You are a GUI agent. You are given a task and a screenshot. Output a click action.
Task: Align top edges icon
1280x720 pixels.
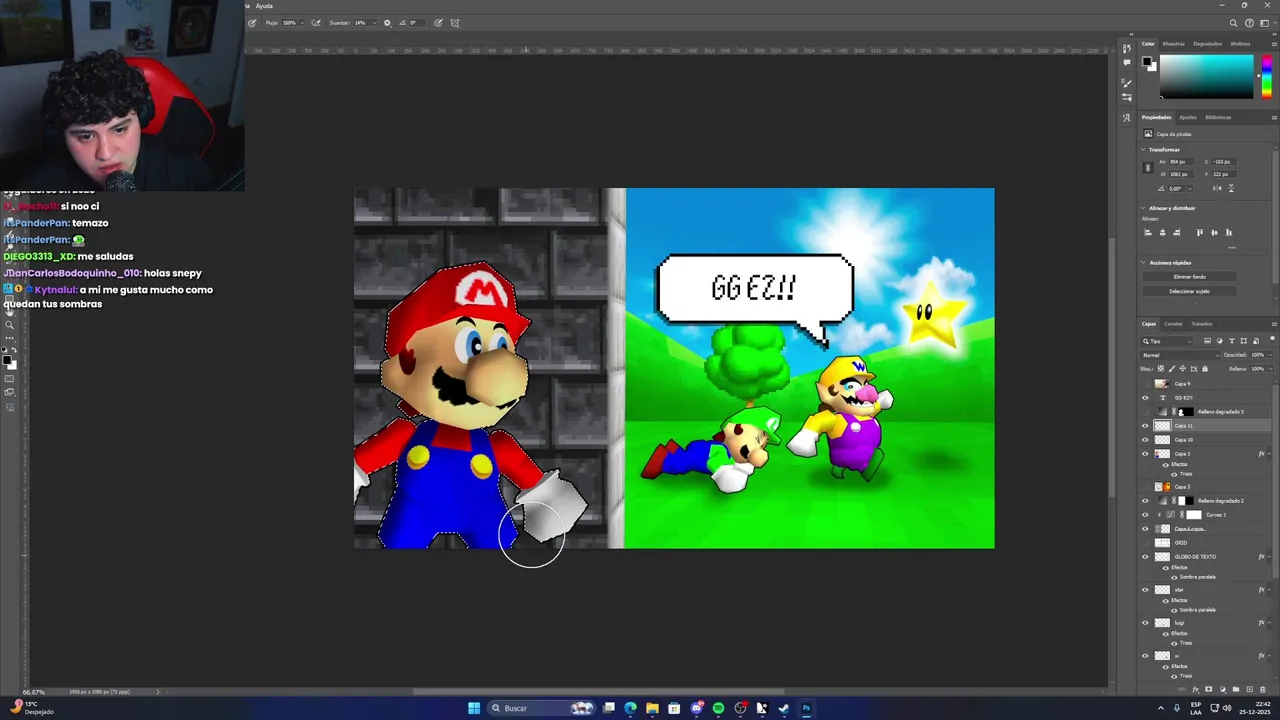coord(1200,232)
